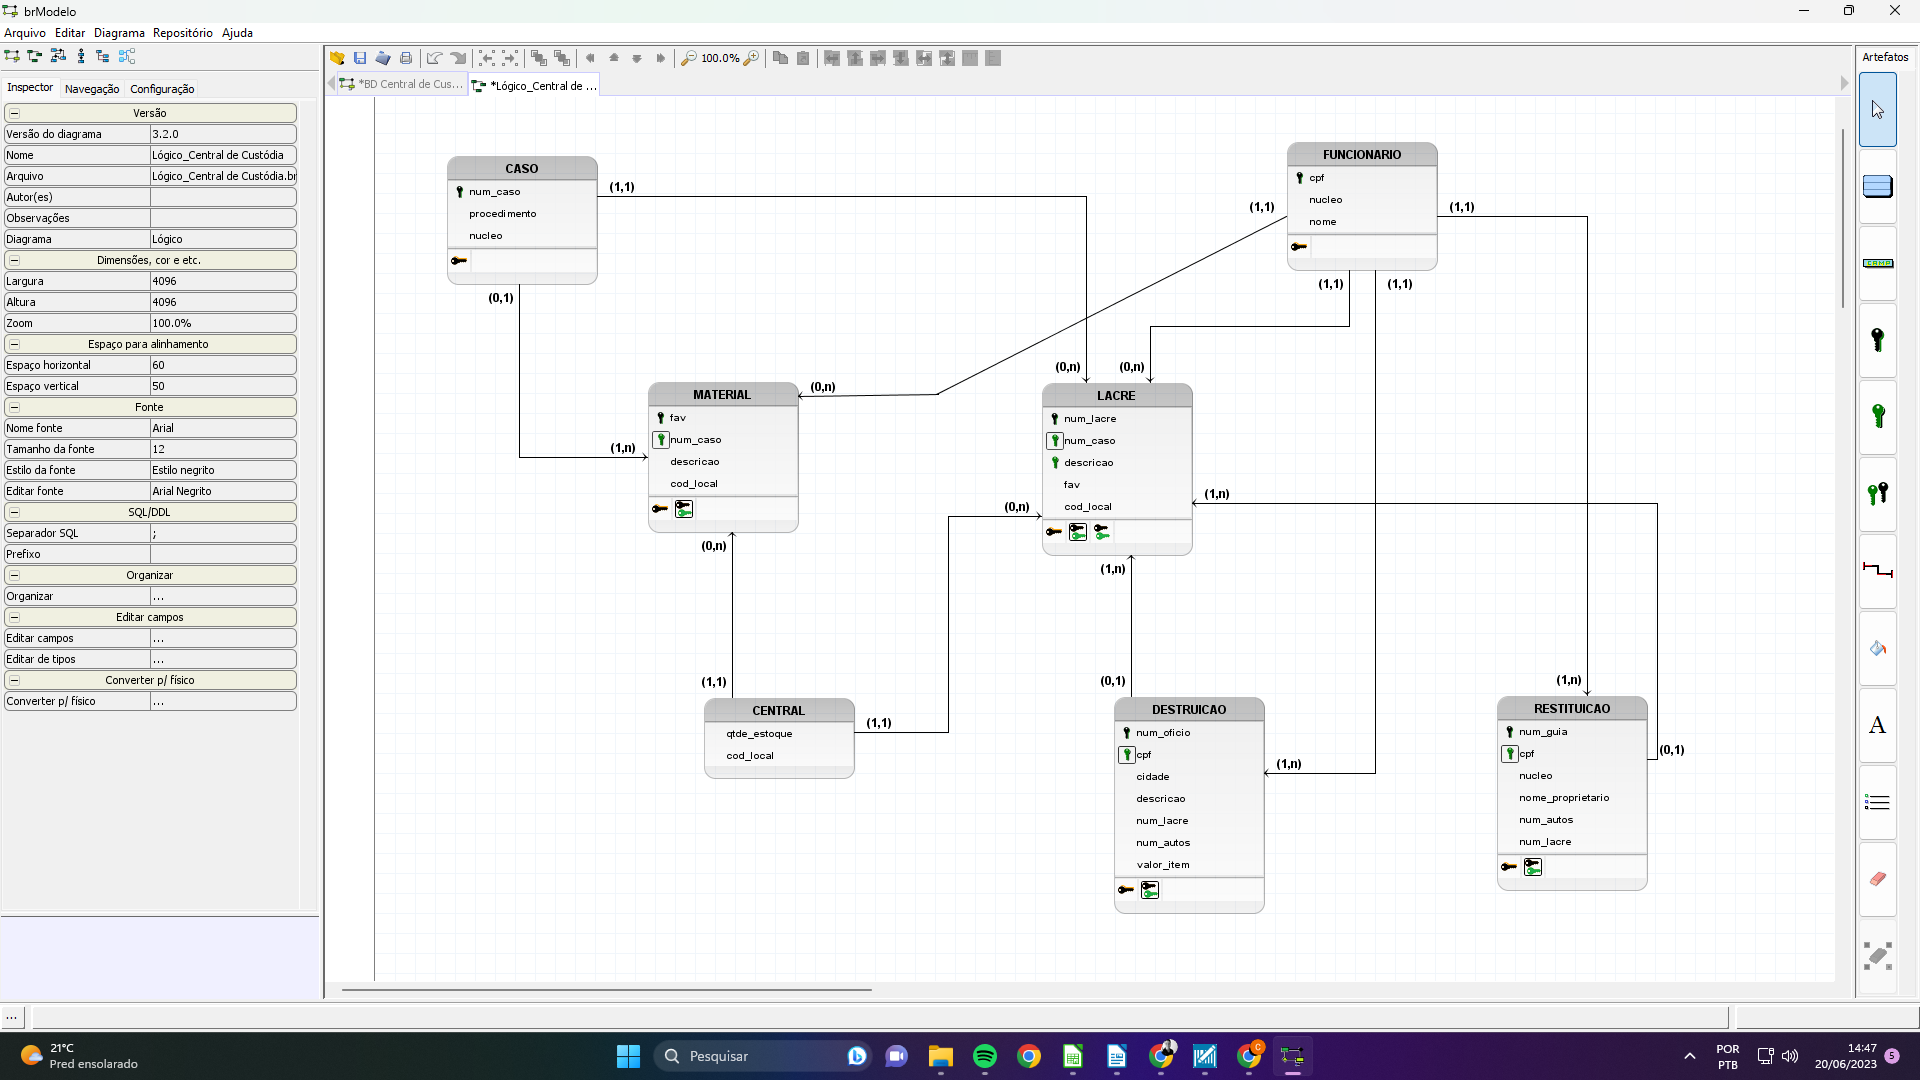Click the copy icon in the toolbar
This screenshot has width=1920, height=1080.
(x=780, y=58)
